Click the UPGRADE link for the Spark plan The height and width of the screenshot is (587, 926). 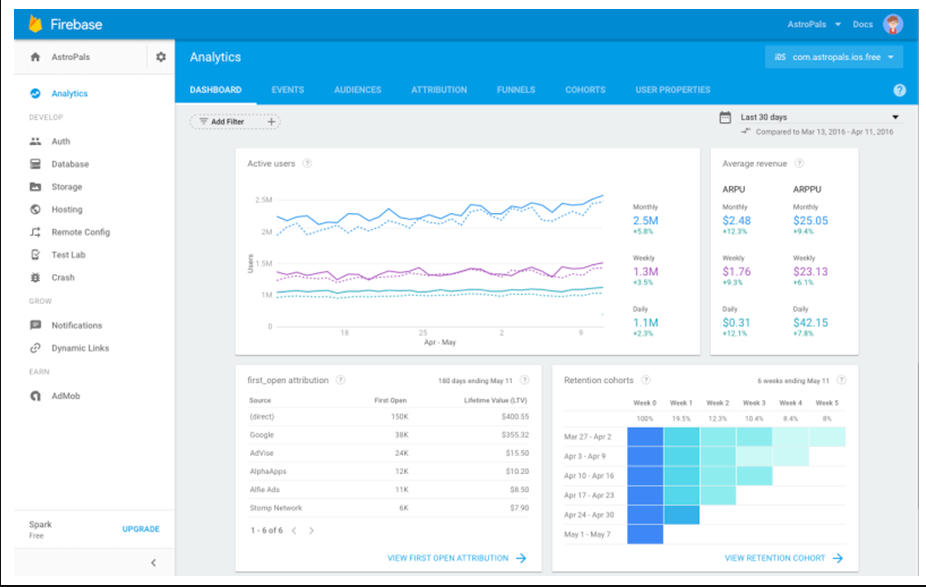click(x=140, y=528)
